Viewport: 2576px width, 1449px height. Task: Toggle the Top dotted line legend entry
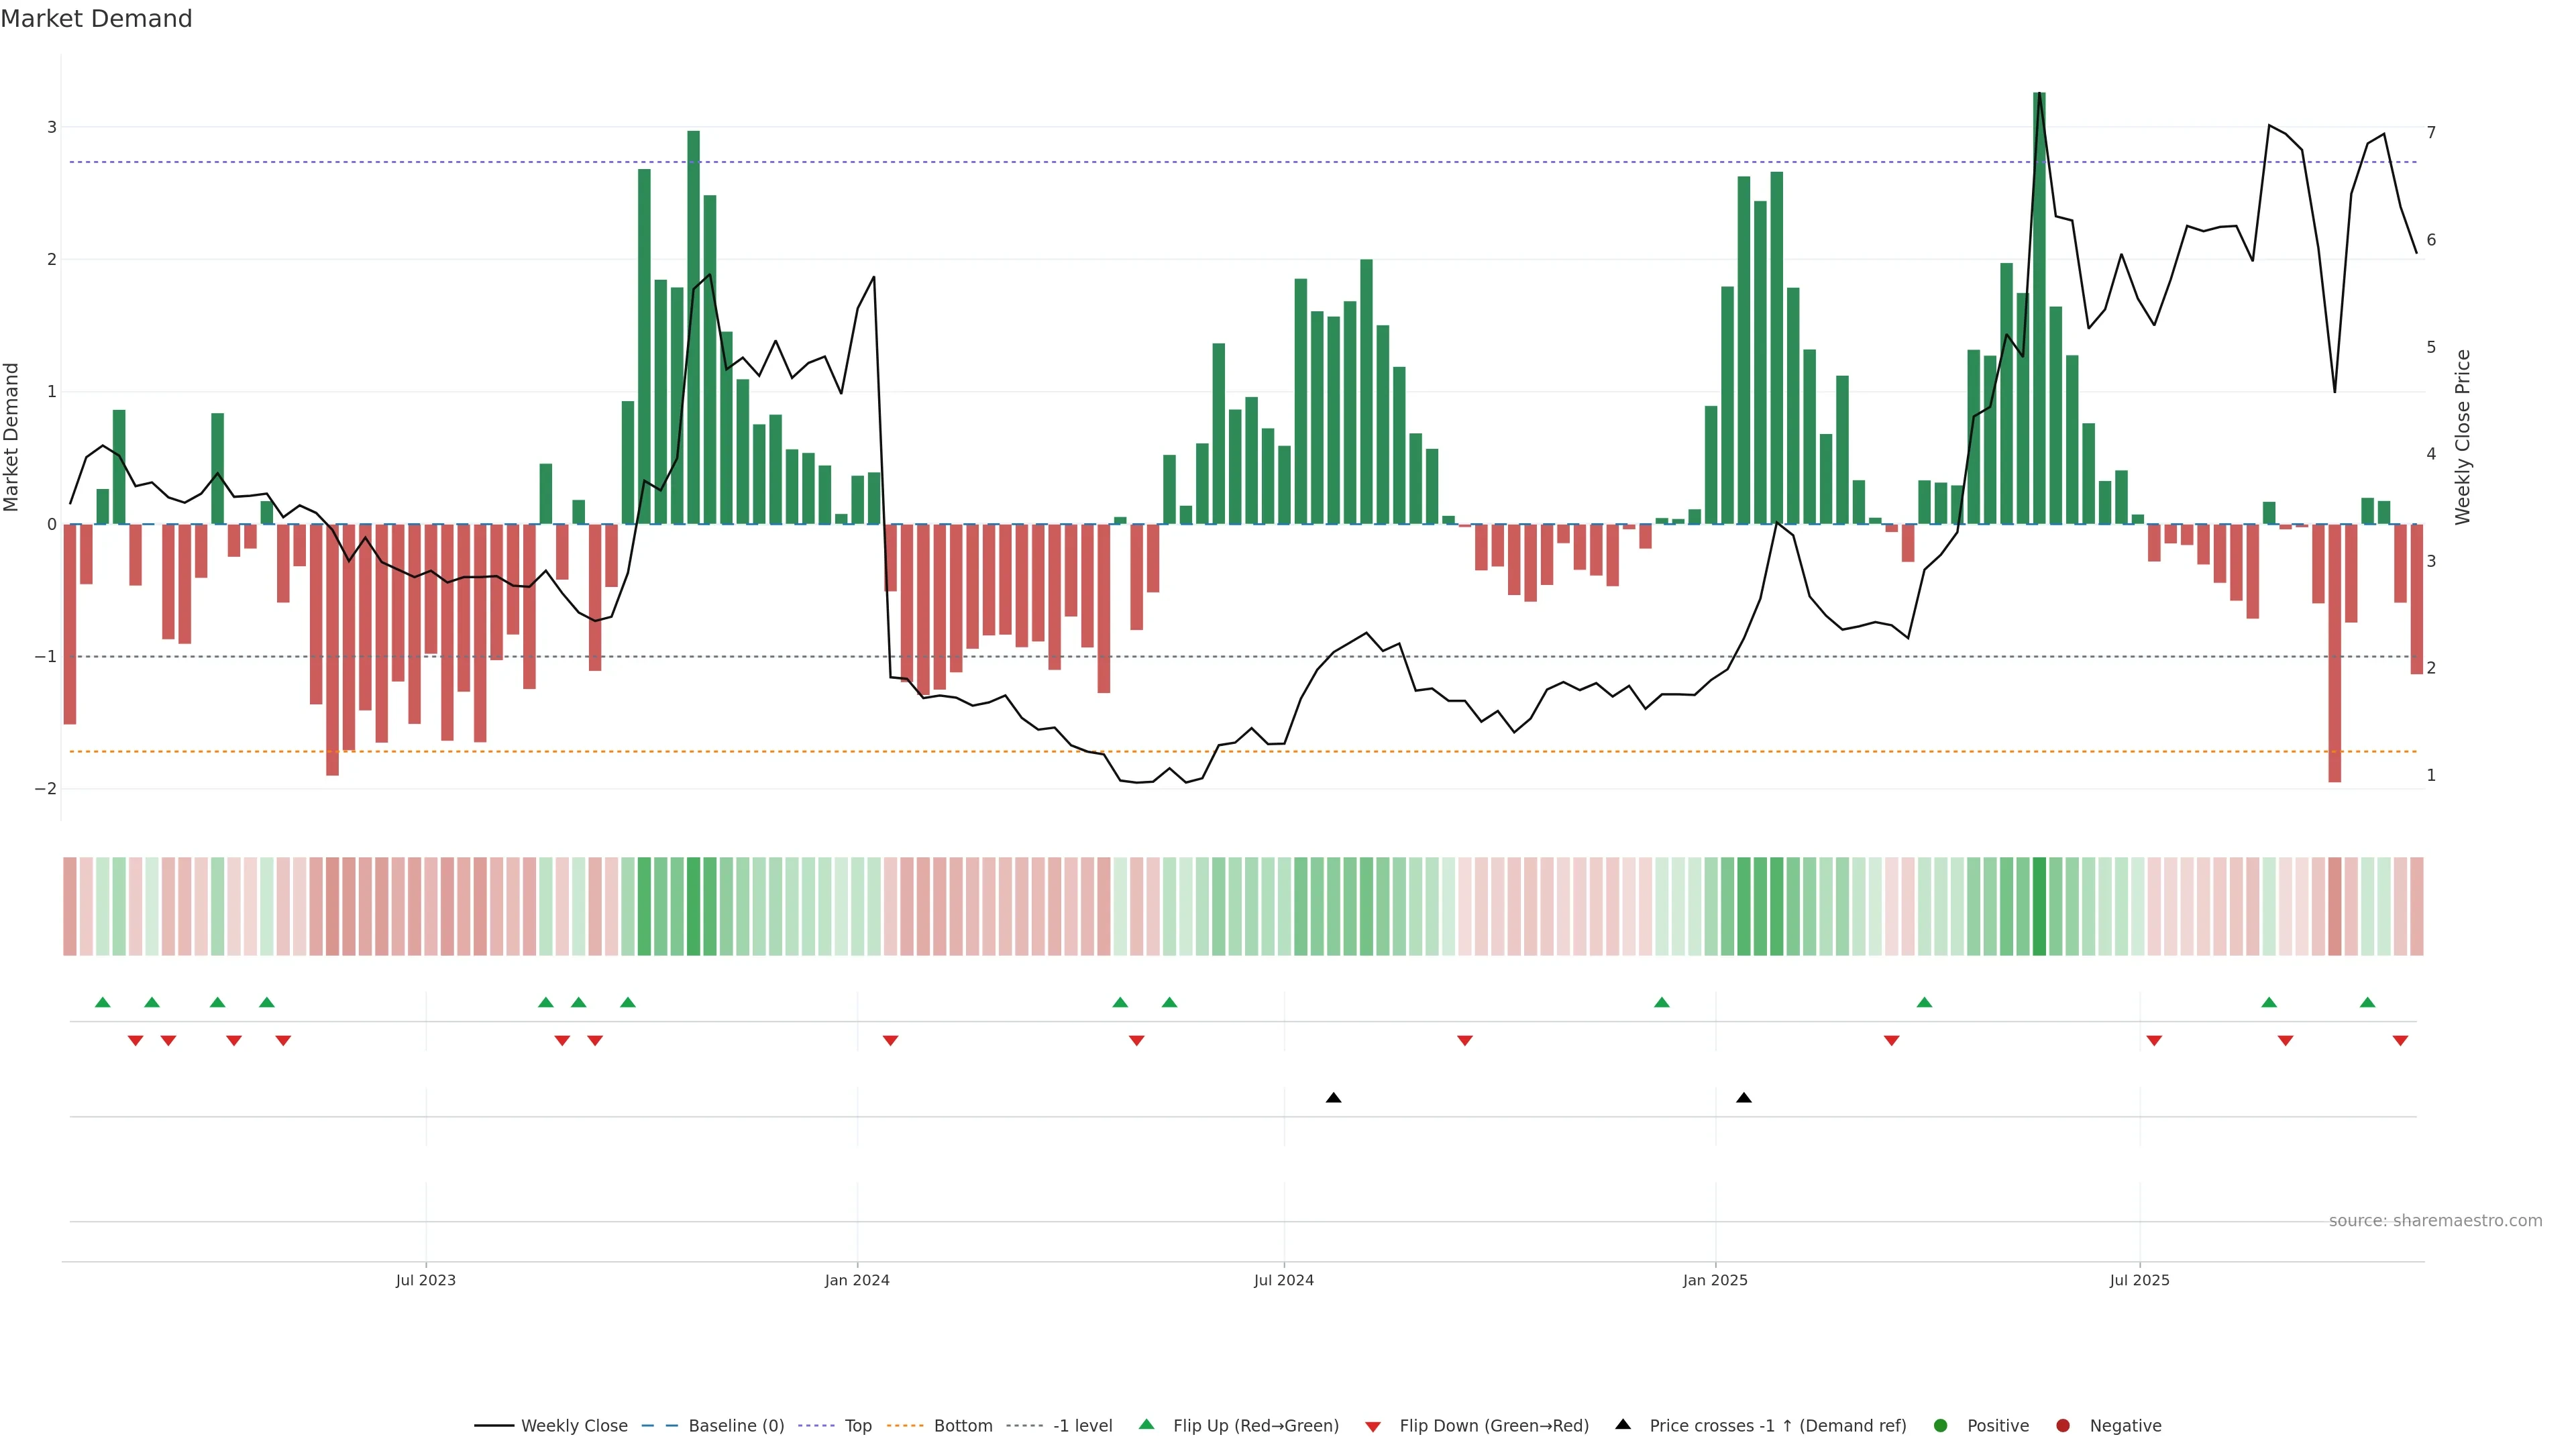[x=857, y=1425]
